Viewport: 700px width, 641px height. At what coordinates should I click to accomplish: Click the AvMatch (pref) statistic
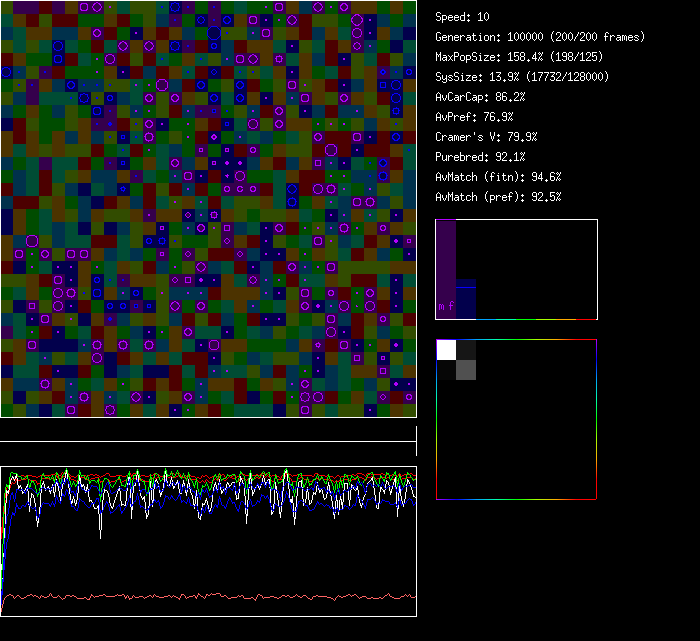coord(498,197)
